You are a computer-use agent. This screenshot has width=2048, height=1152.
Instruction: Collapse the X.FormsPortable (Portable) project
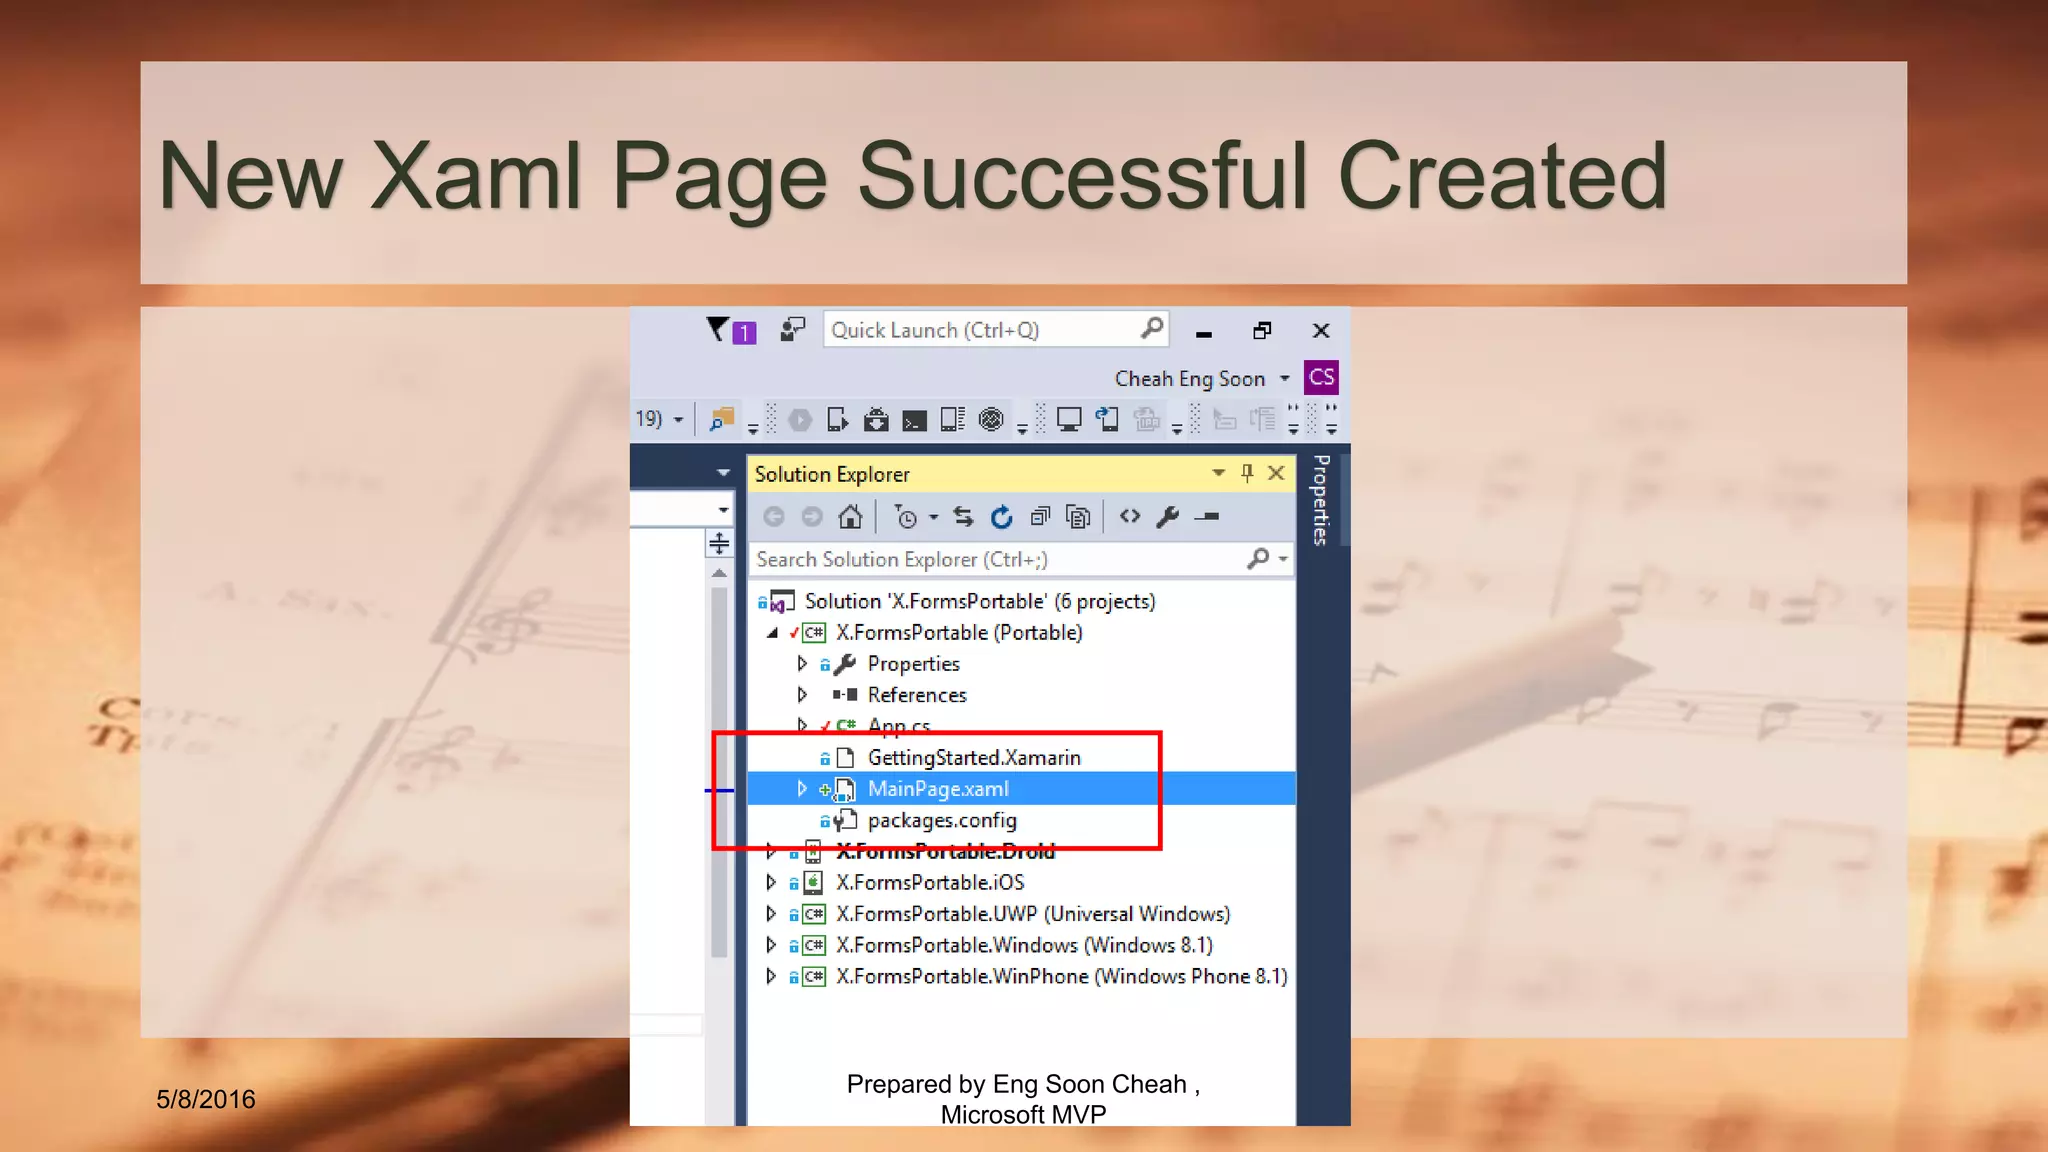[x=772, y=633]
